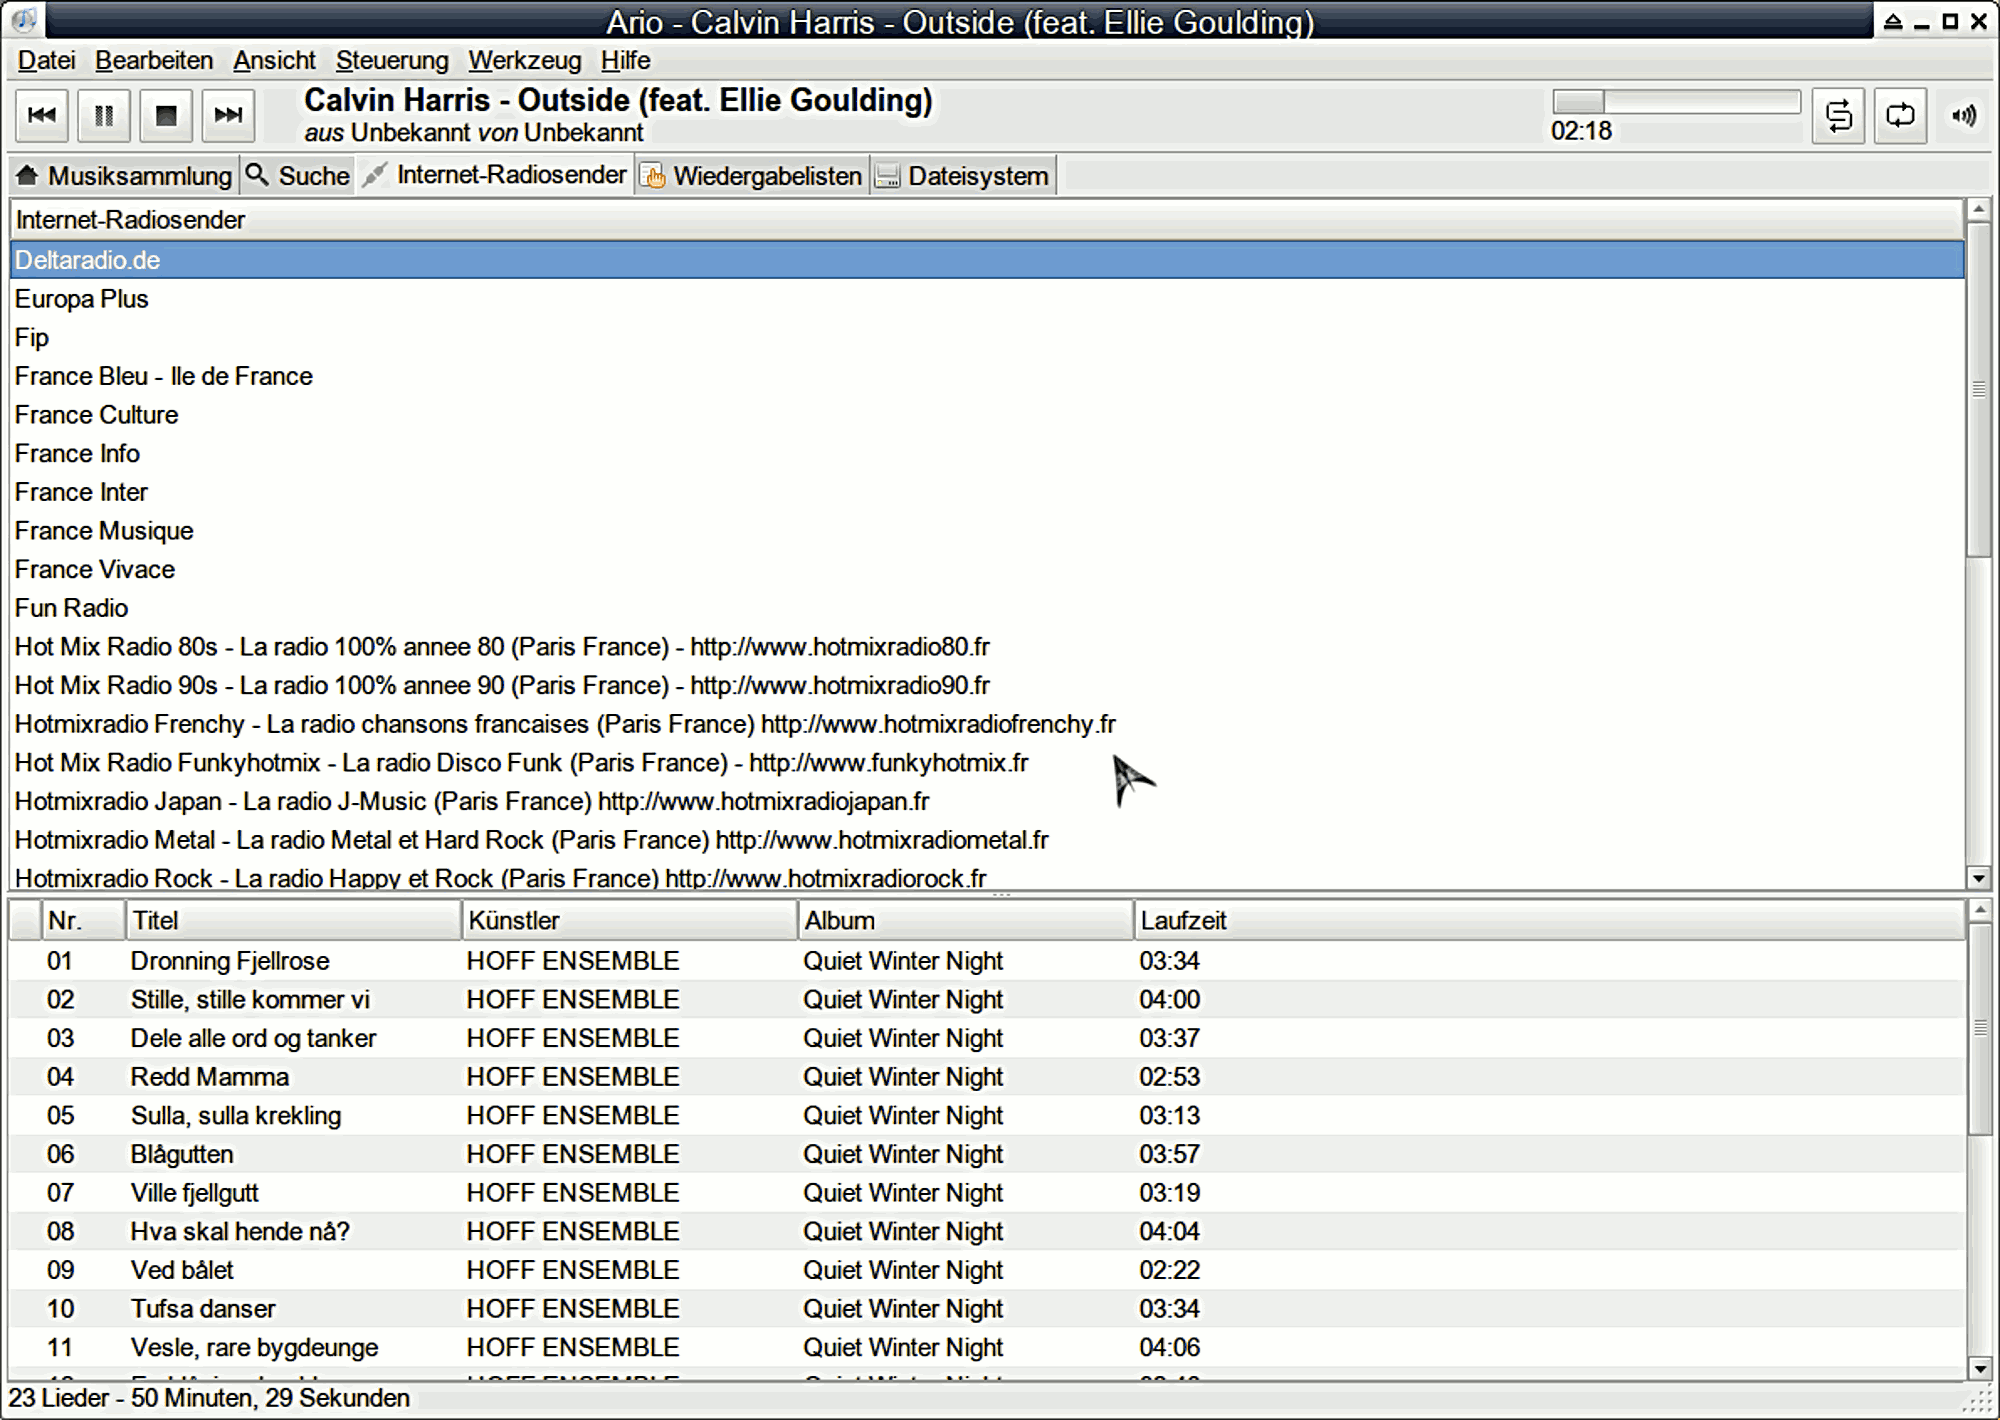This screenshot has width=2000, height=1420.
Task: Select track 06 Blågutten
Action: pyautogui.click(x=986, y=1154)
